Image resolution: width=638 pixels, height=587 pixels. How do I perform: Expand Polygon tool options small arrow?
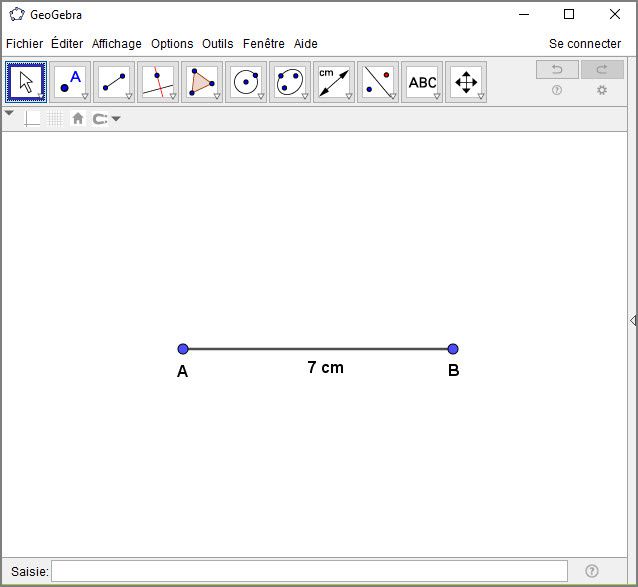tap(217, 96)
